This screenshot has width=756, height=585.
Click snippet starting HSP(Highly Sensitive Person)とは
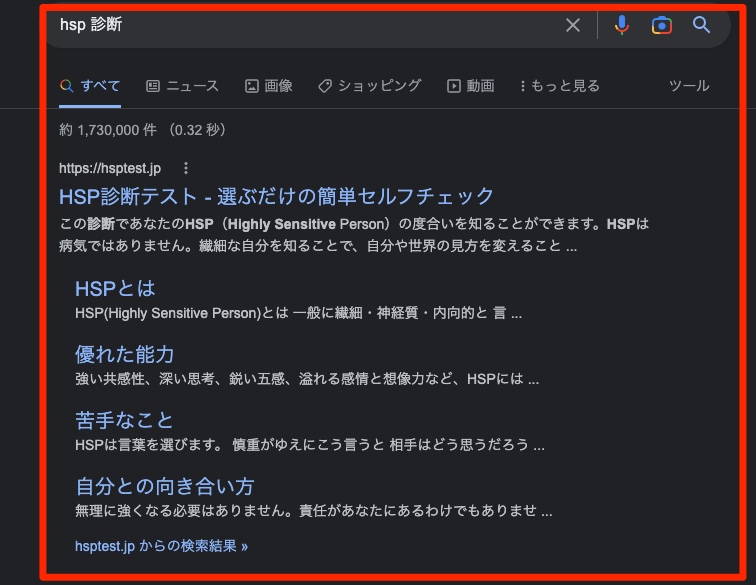coord(298,313)
